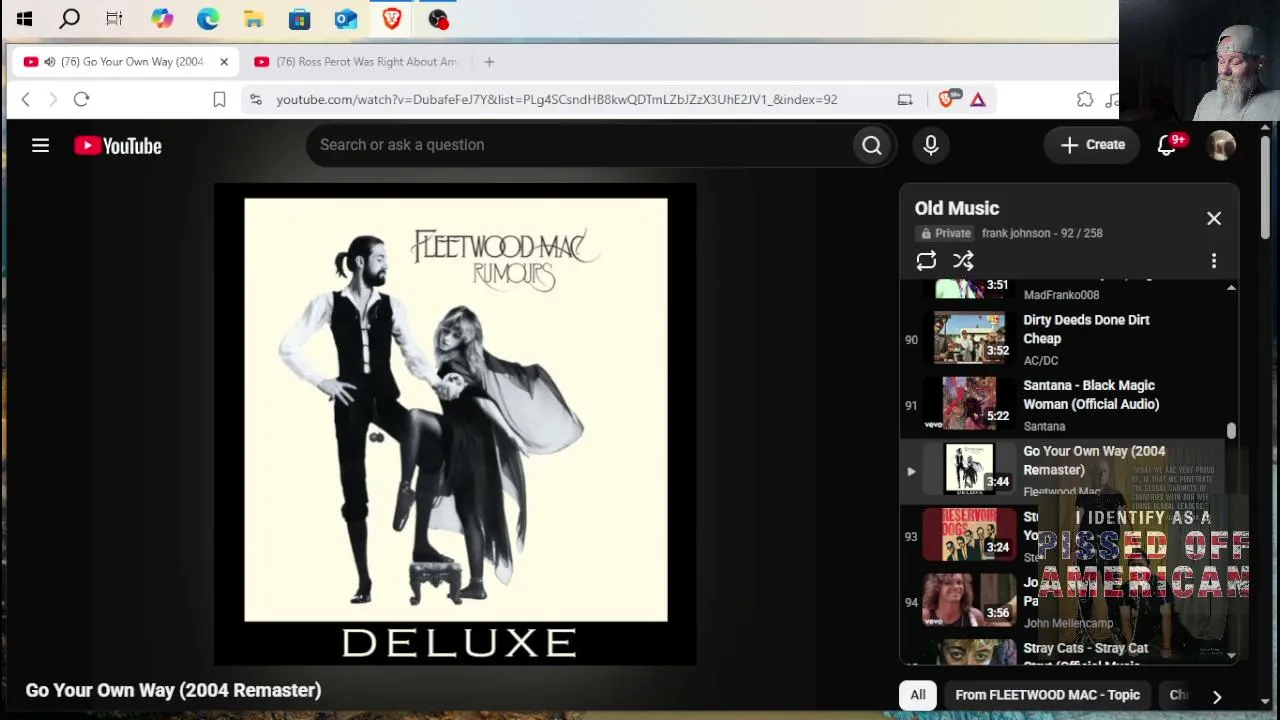This screenshot has width=1280, height=720.
Task: Toggle shuffle for the Old Music playlist
Action: 963,261
